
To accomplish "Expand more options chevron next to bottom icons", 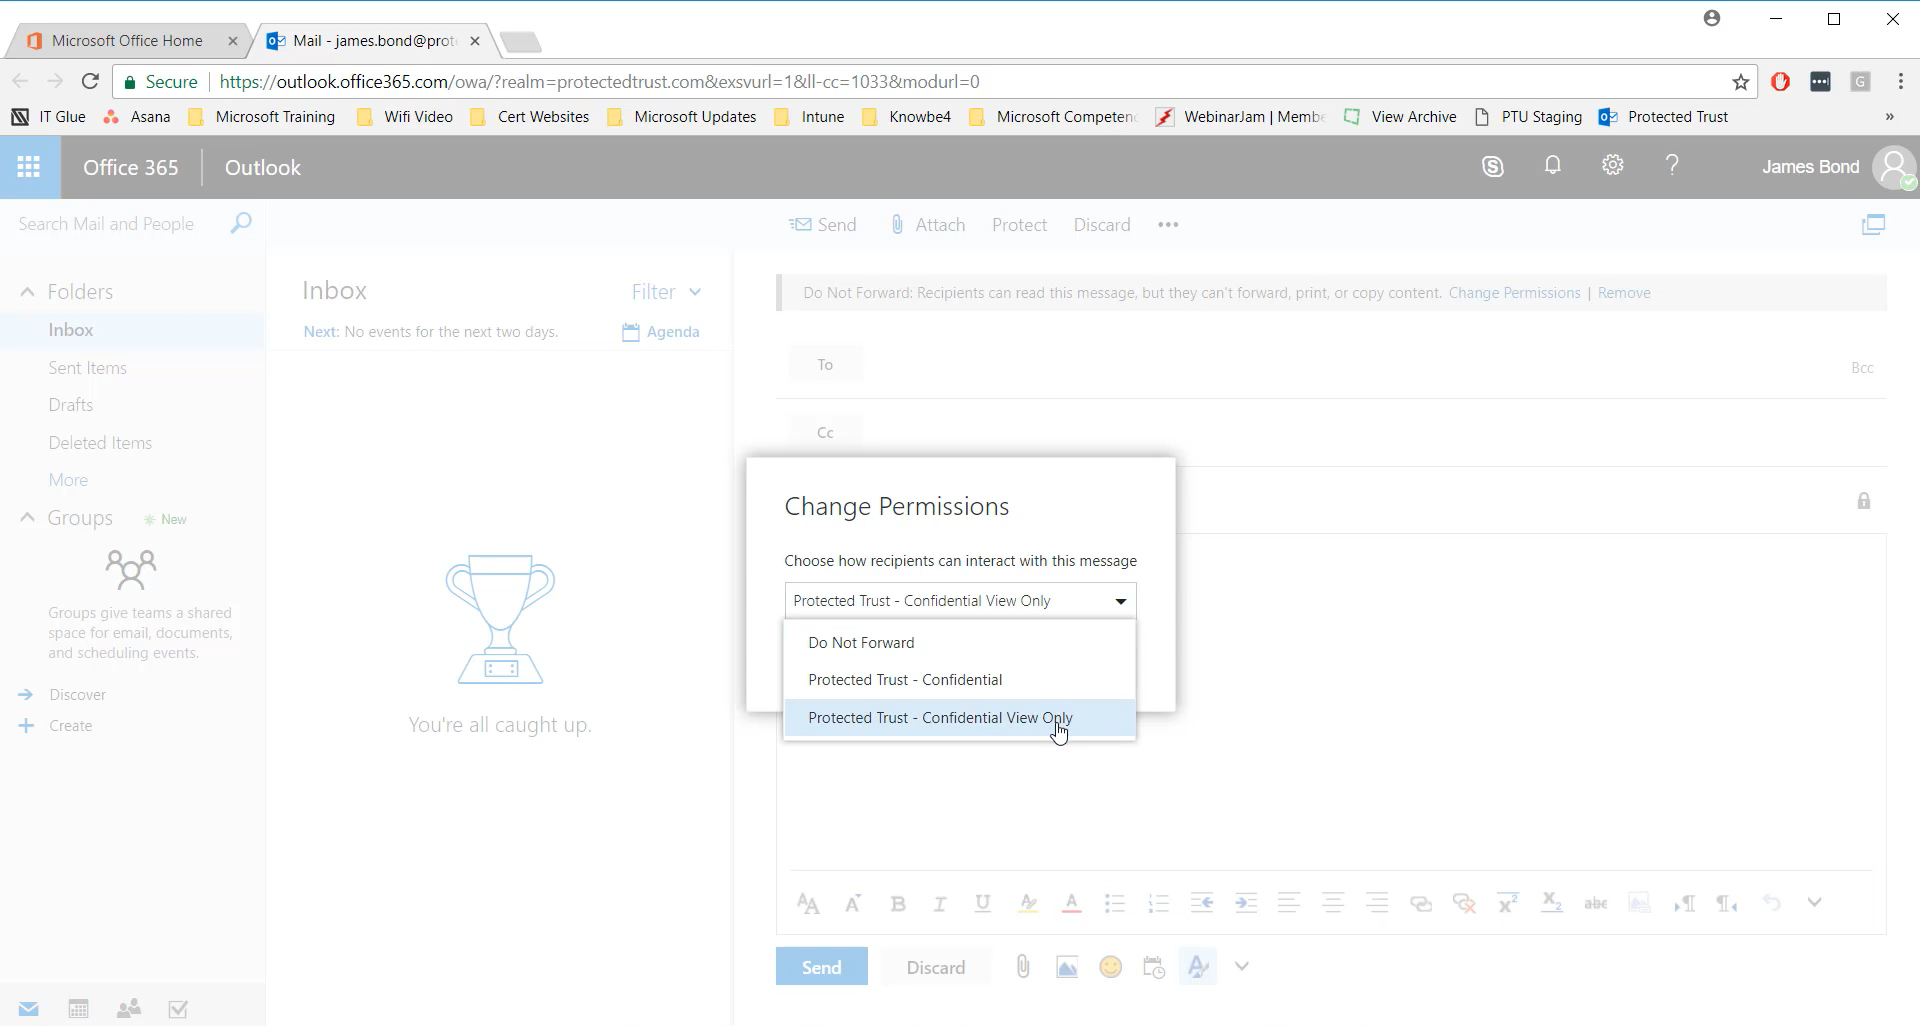I will [1242, 967].
